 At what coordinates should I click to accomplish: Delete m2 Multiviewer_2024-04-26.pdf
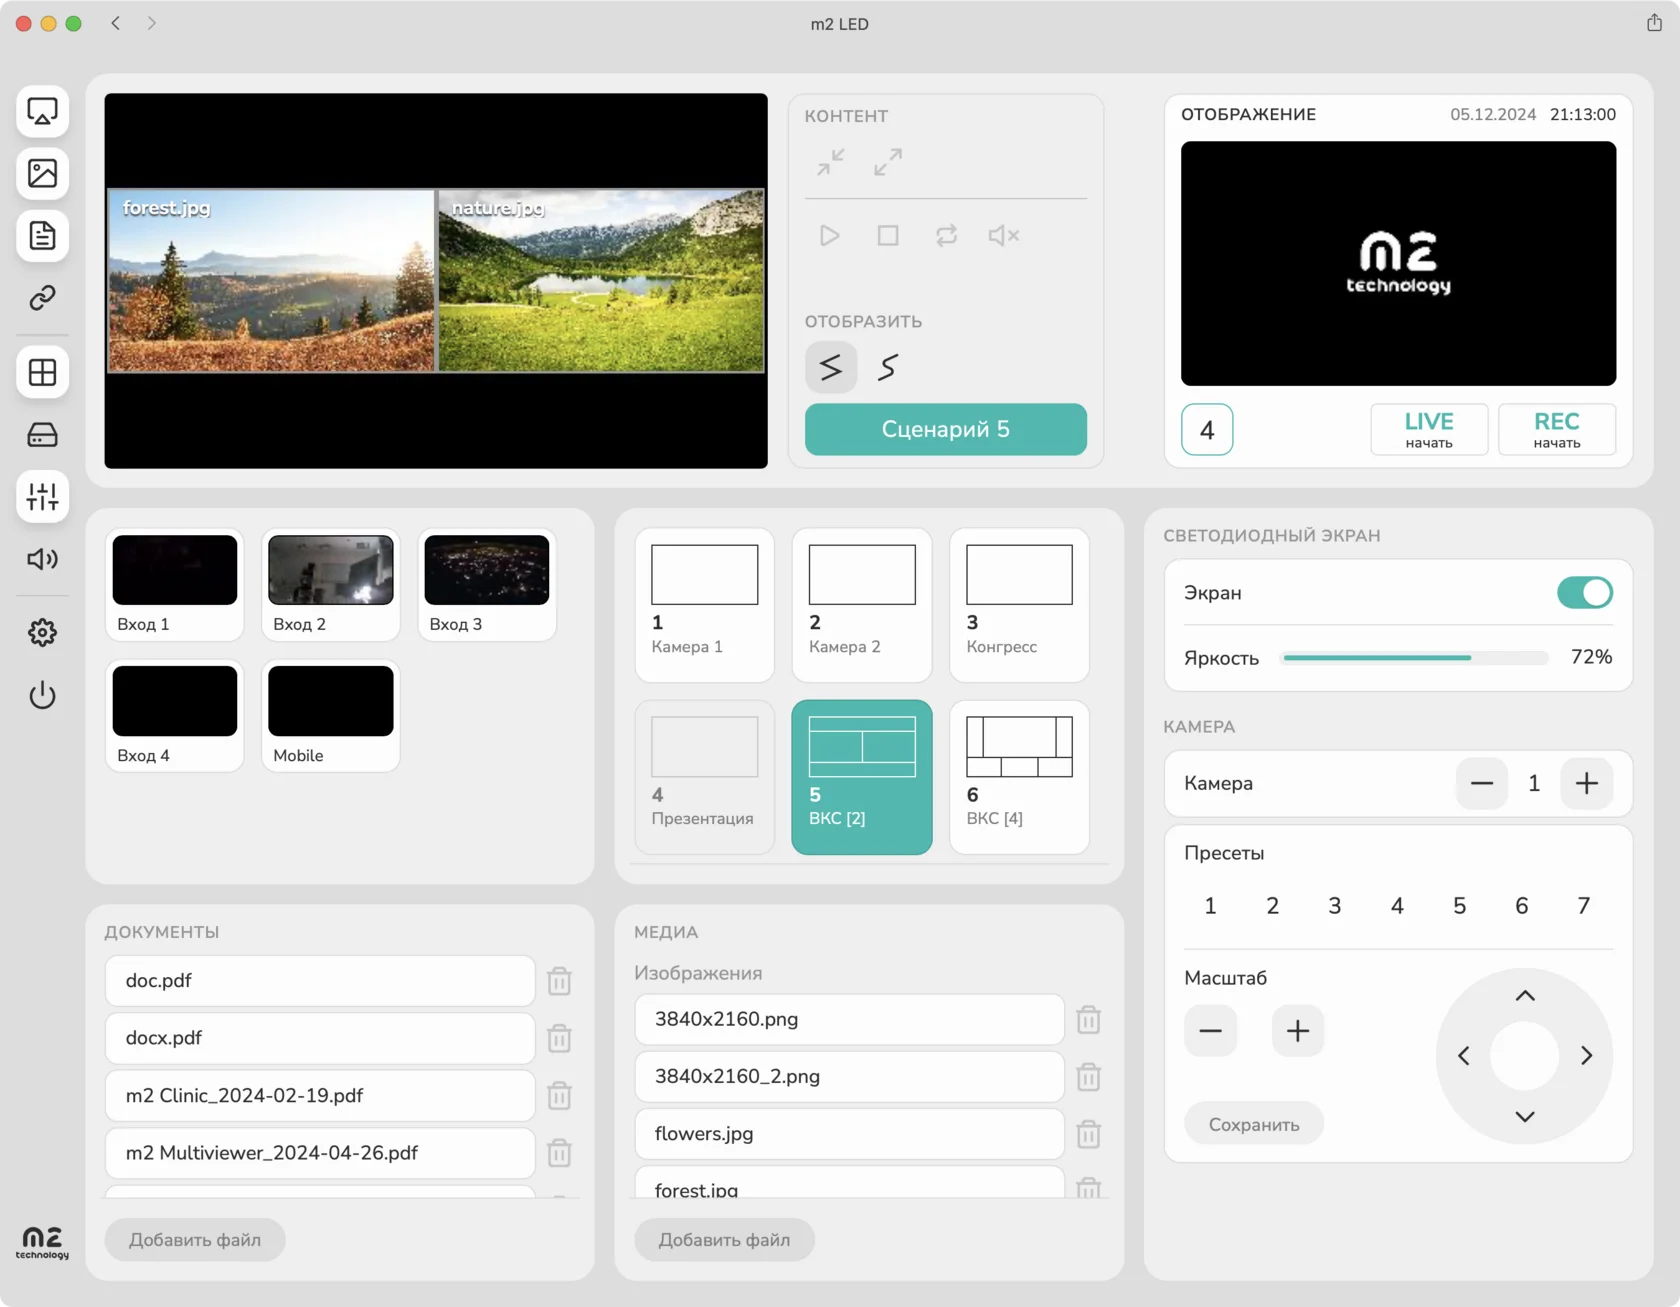[x=560, y=1153]
